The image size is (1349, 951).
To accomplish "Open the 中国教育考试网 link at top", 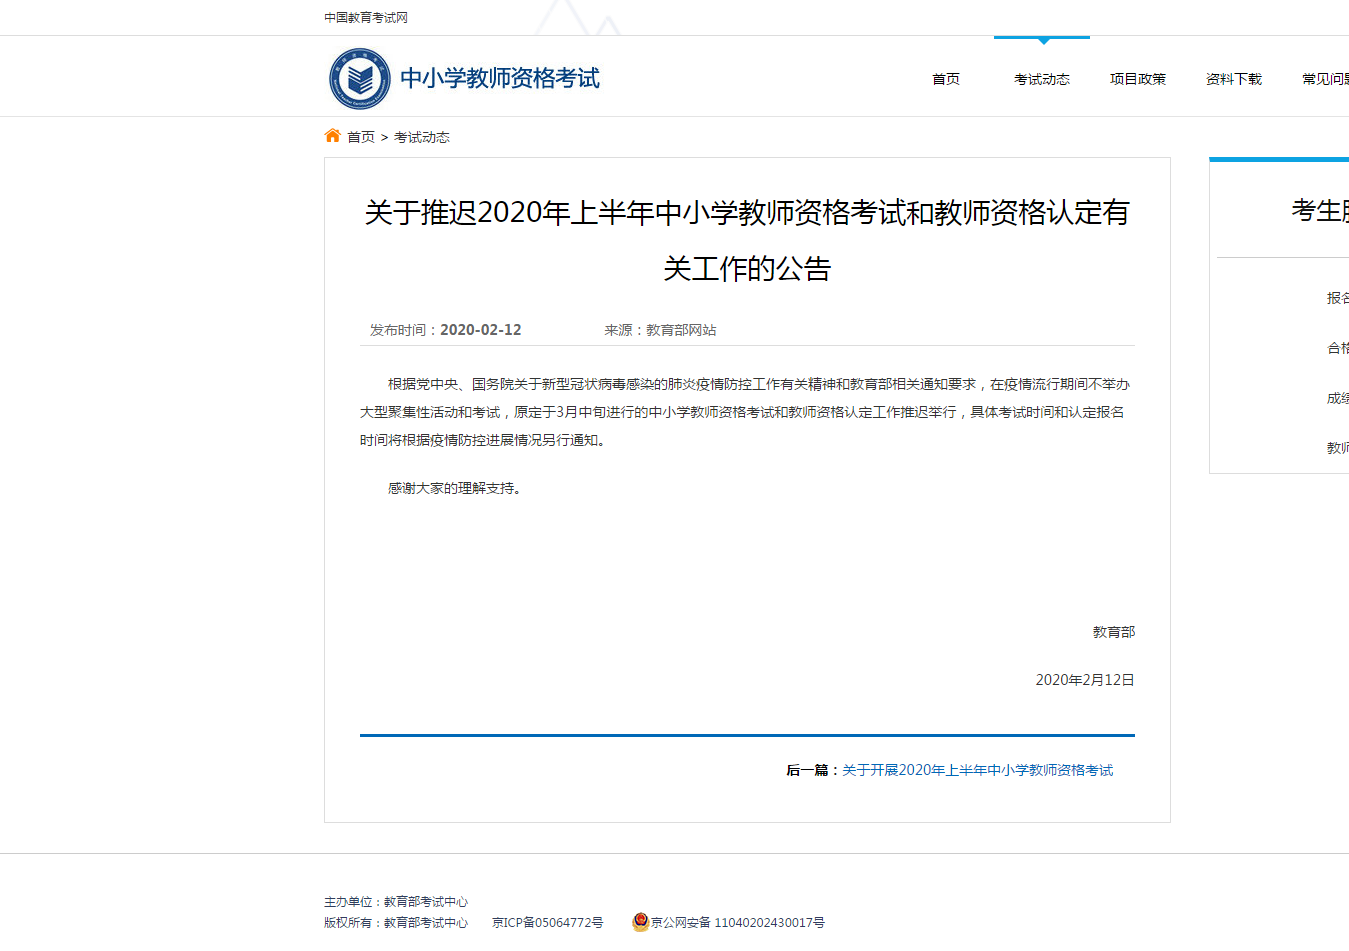I will (366, 18).
